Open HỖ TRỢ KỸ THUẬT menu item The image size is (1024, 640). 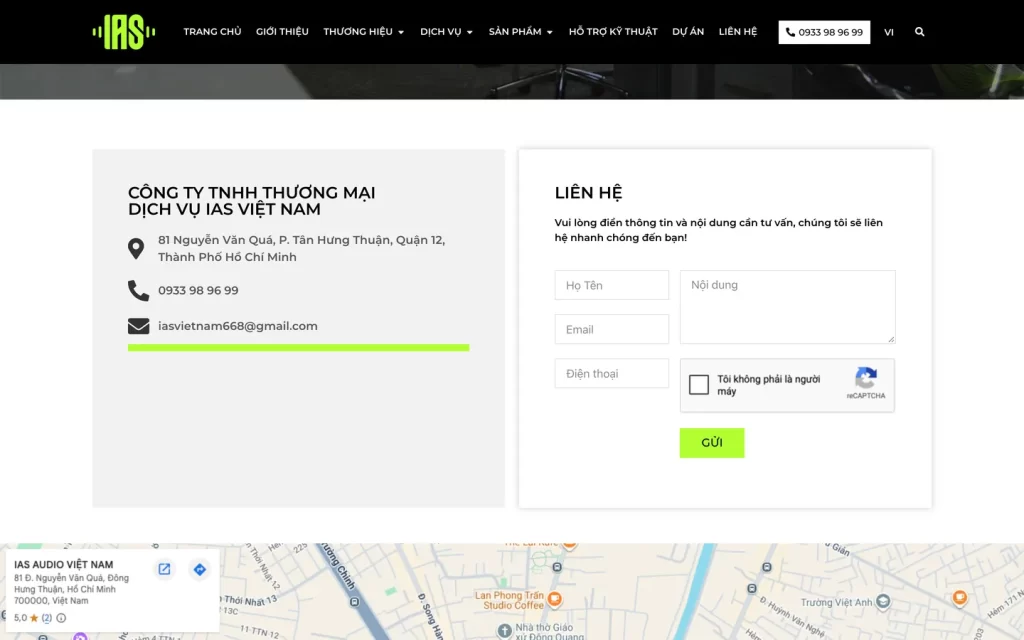click(x=613, y=31)
